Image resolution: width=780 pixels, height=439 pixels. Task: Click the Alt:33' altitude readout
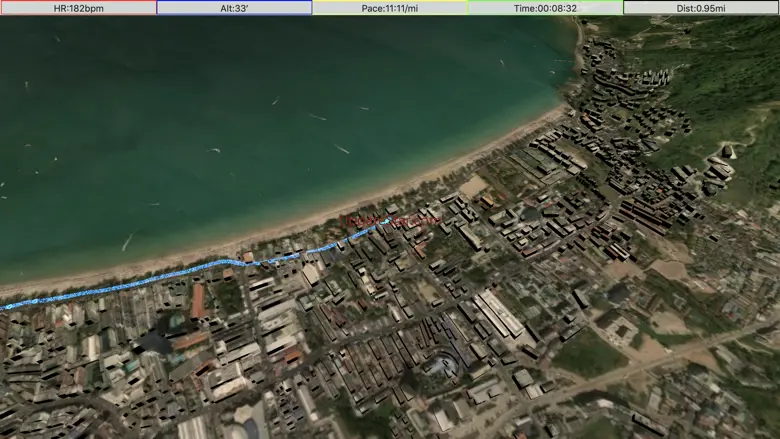click(x=234, y=8)
